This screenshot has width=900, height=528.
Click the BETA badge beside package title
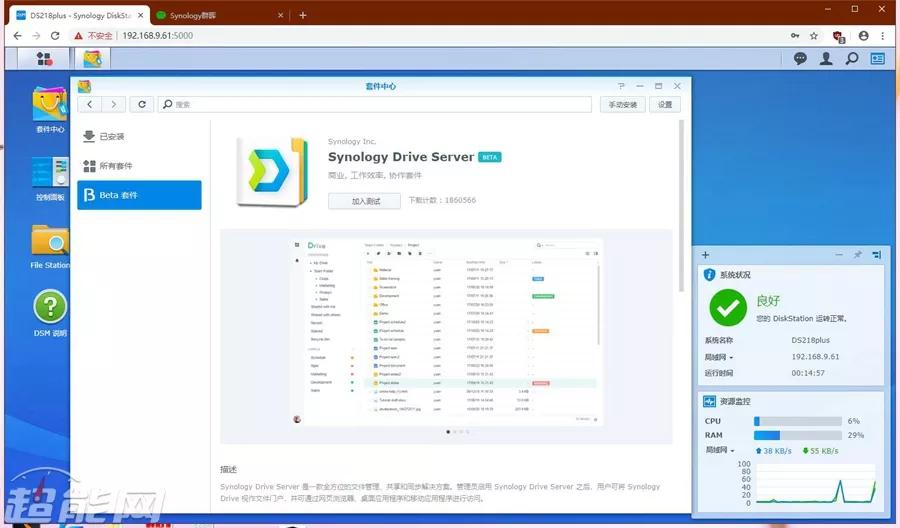coord(490,157)
